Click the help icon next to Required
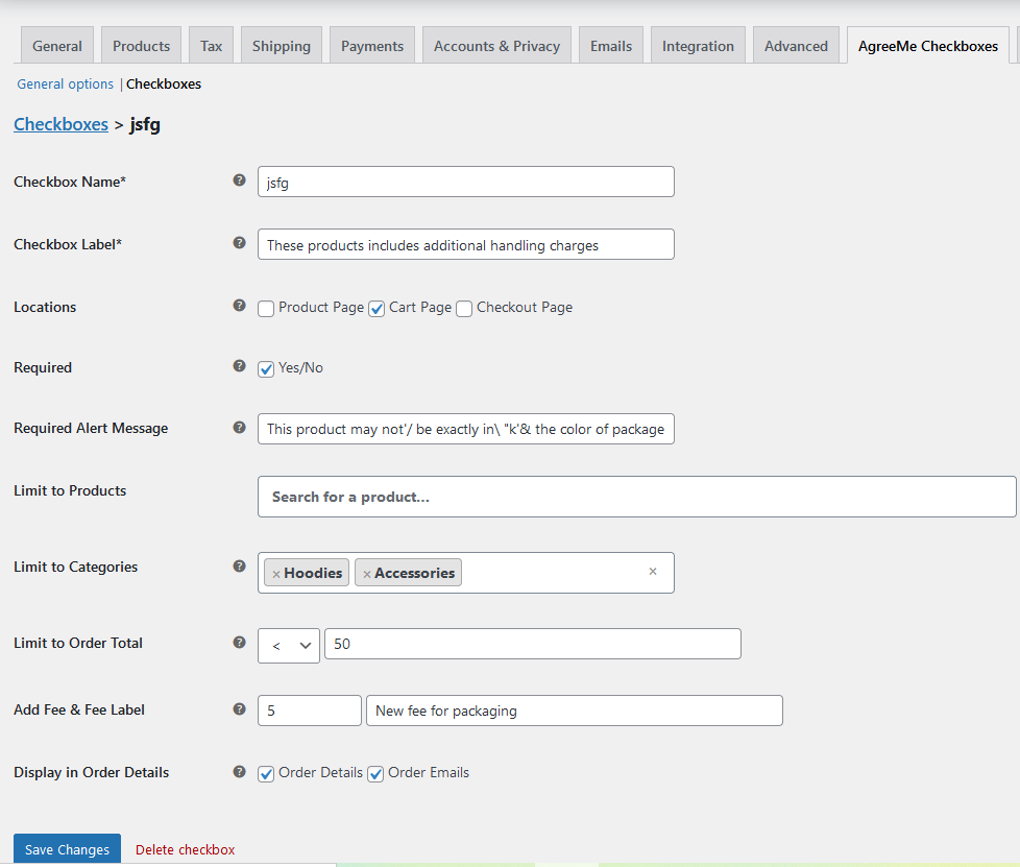The width and height of the screenshot is (1020, 867). coord(239,366)
